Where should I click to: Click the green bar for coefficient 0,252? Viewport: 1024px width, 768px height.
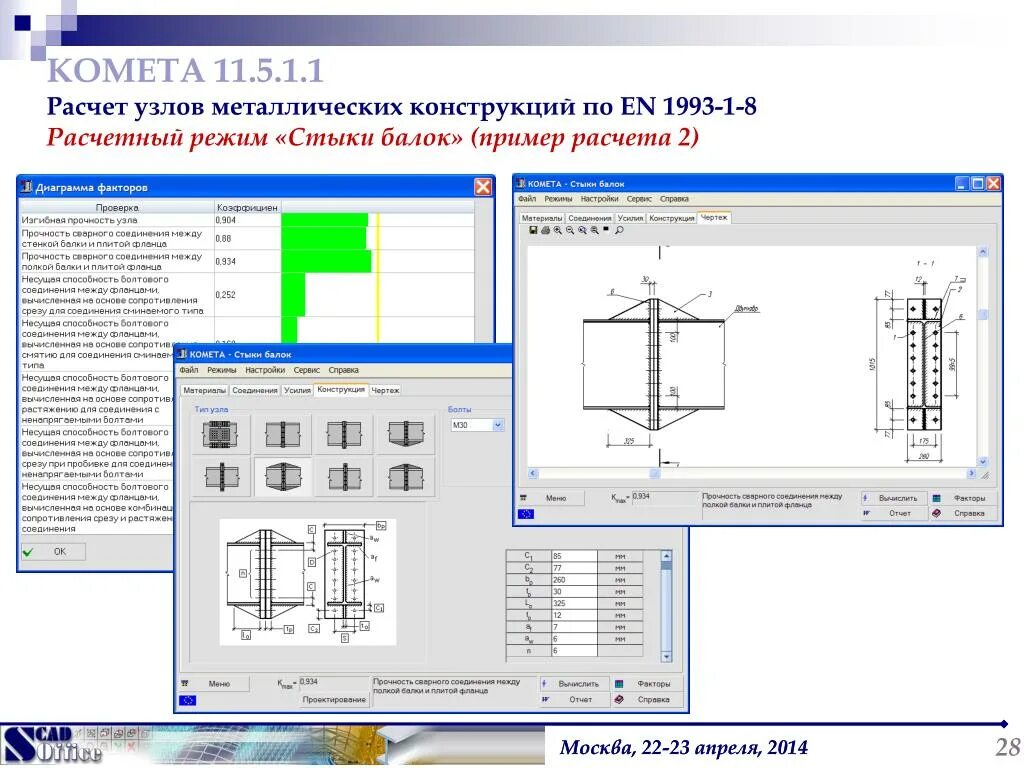pos(293,295)
